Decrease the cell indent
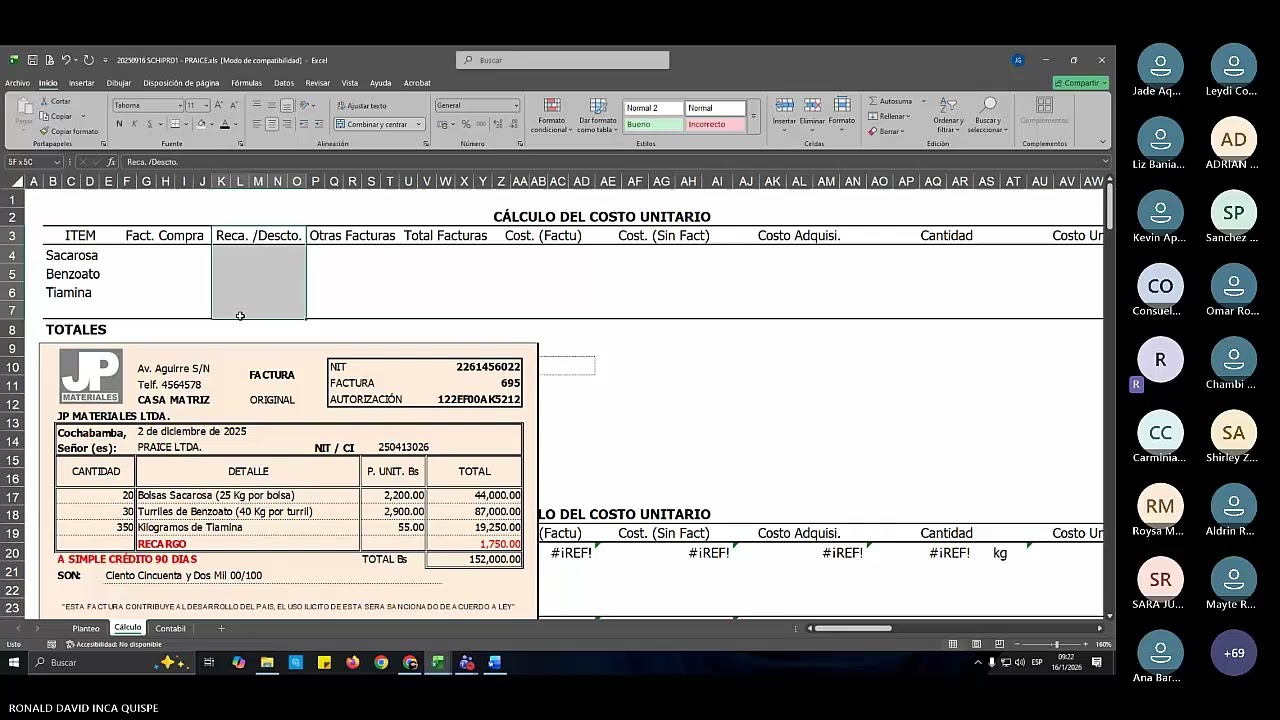The image size is (1280, 720). 304,124
